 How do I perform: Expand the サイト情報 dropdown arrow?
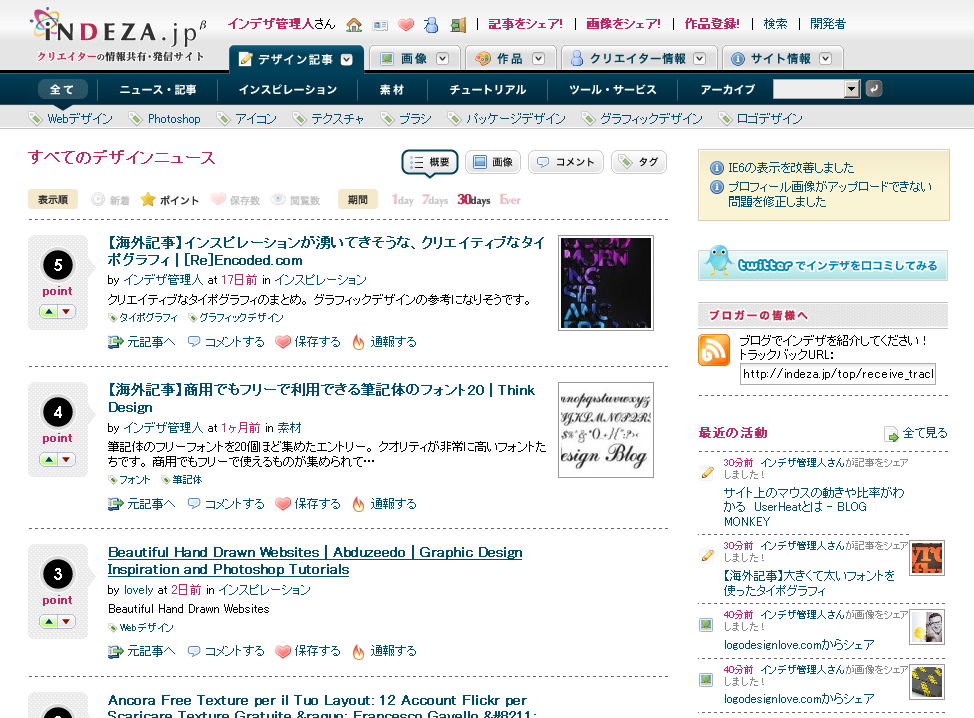click(x=826, y=58)
